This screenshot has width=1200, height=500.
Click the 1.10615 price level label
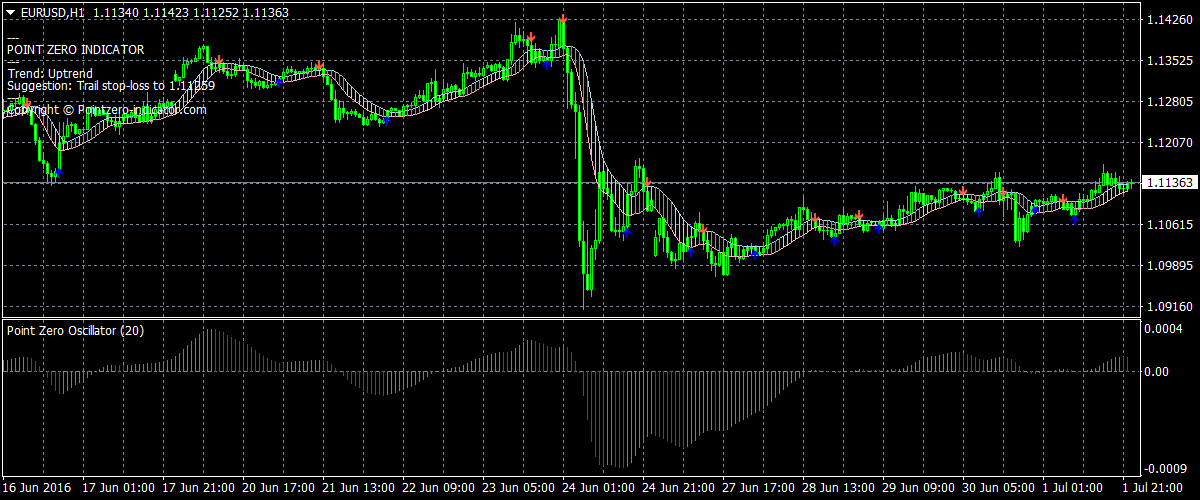click(x=1168, y=225)
